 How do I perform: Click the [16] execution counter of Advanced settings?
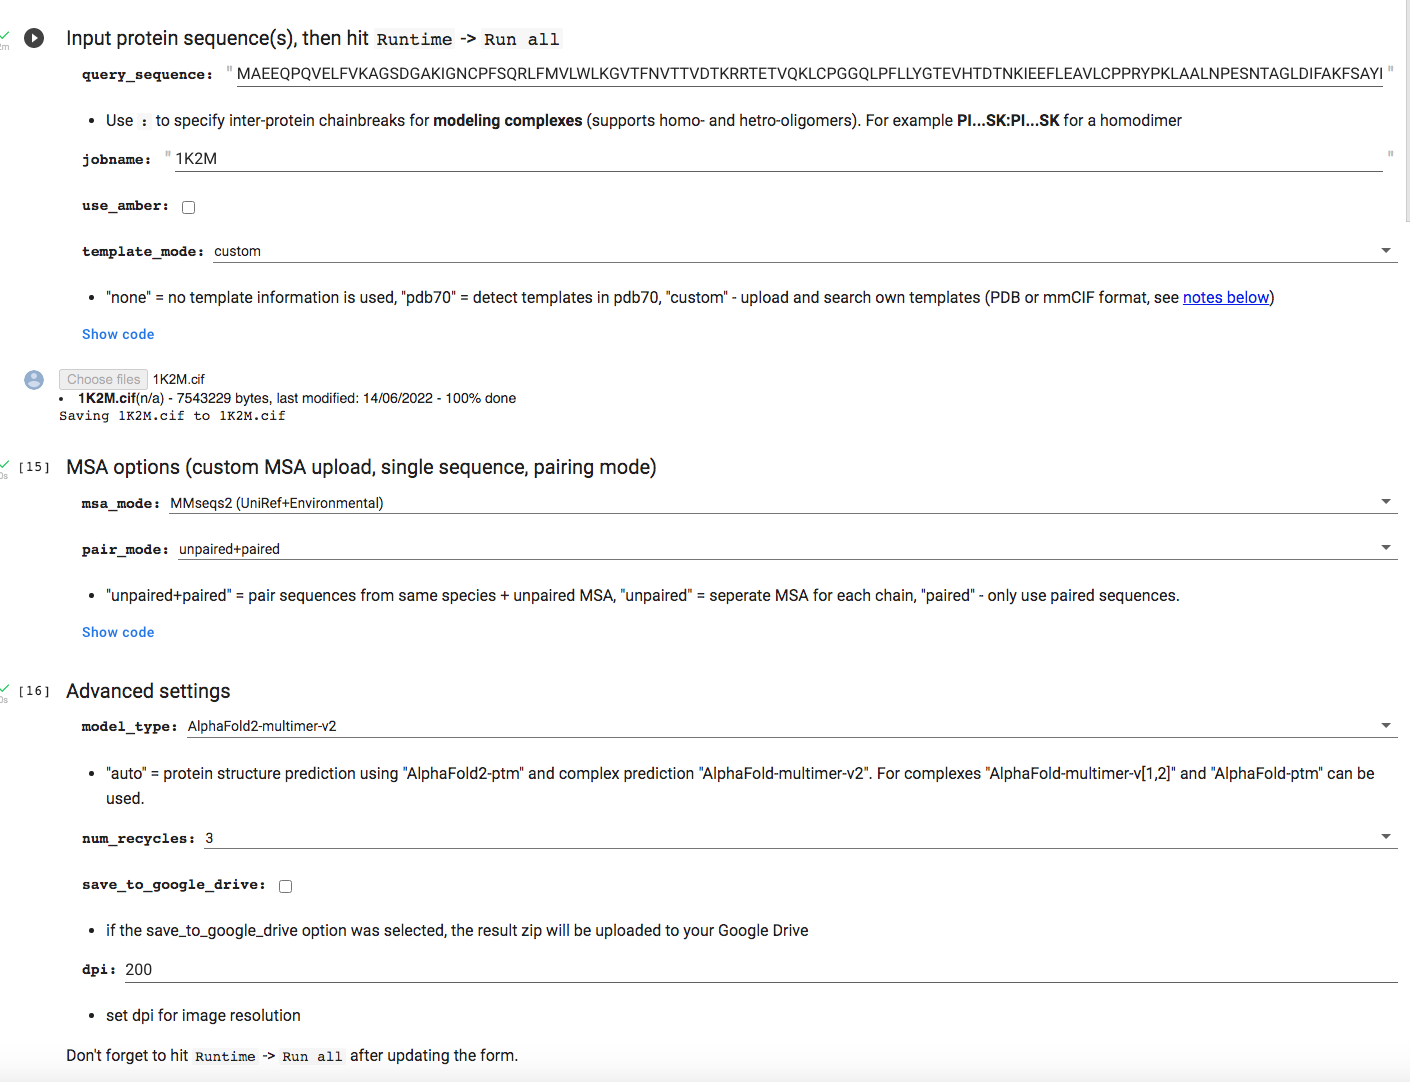coord(33,690)
